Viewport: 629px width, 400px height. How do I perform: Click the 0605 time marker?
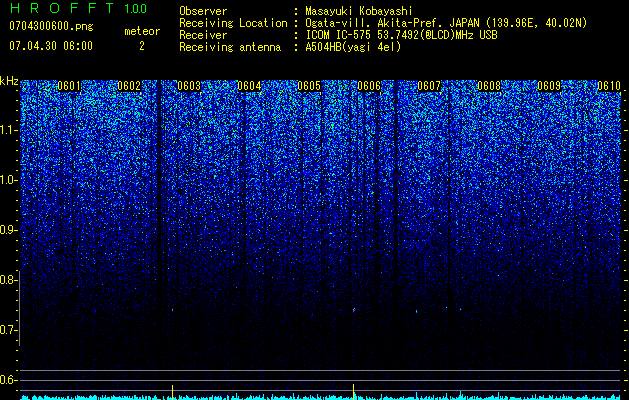point(309,86)
